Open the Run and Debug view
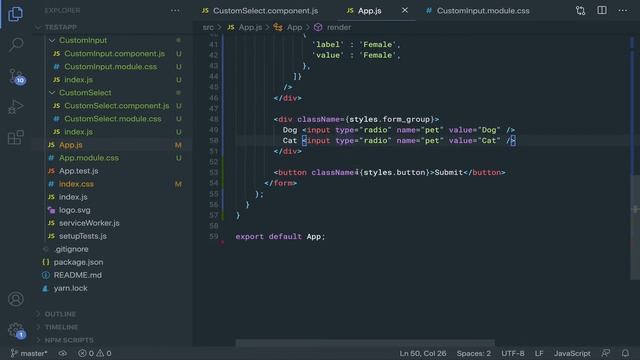Viewport: 640px width, 360px height. point(16,107)
